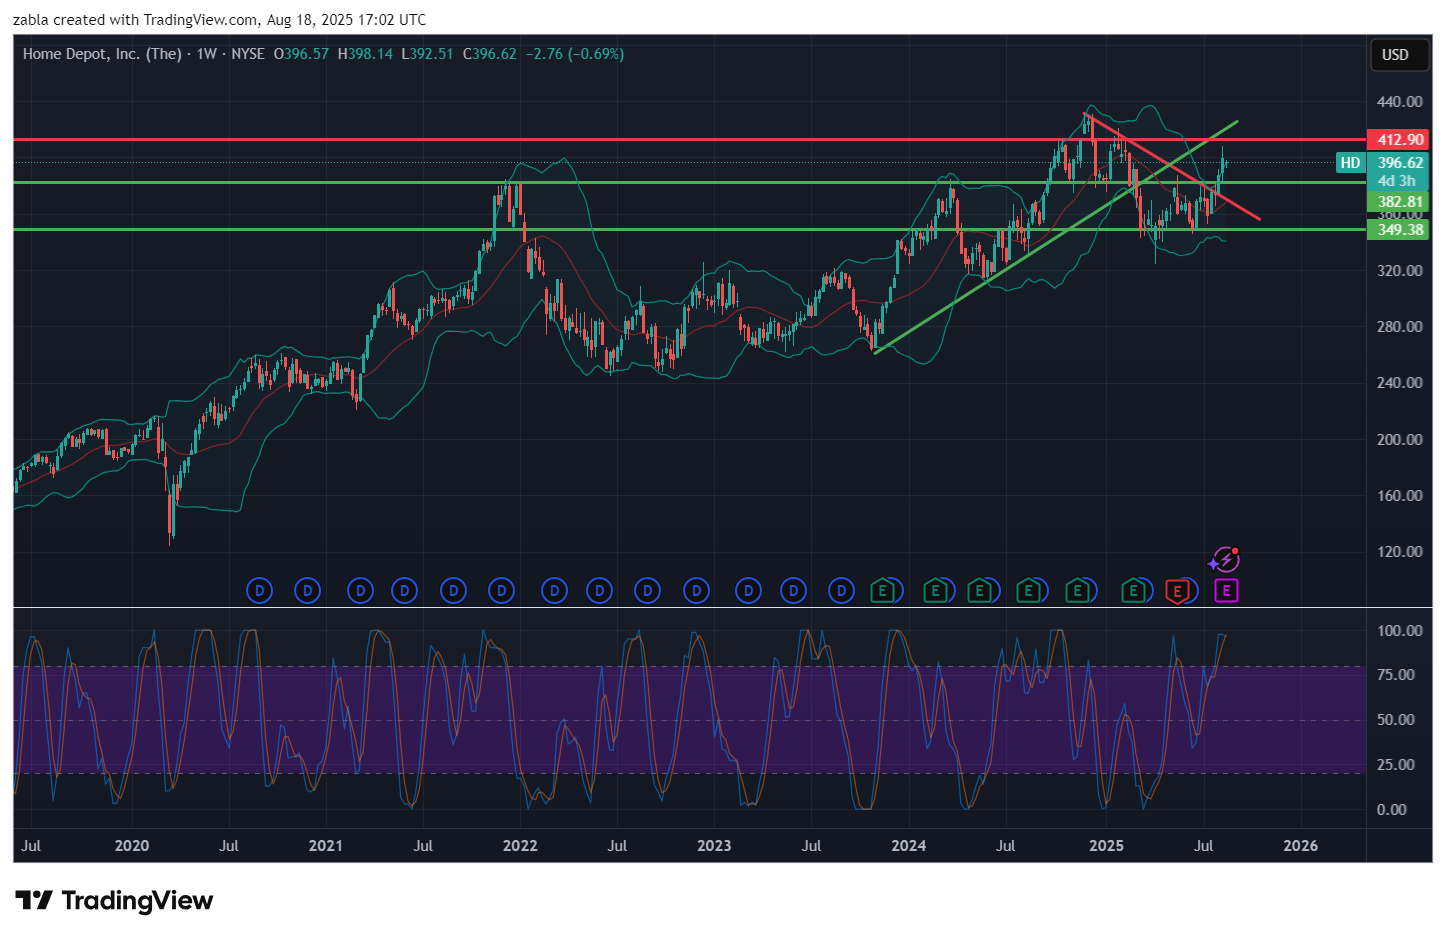This screenshot has width=1446, height=938.
Task: Click the 2023 time axis label
Action: point(714,846)
